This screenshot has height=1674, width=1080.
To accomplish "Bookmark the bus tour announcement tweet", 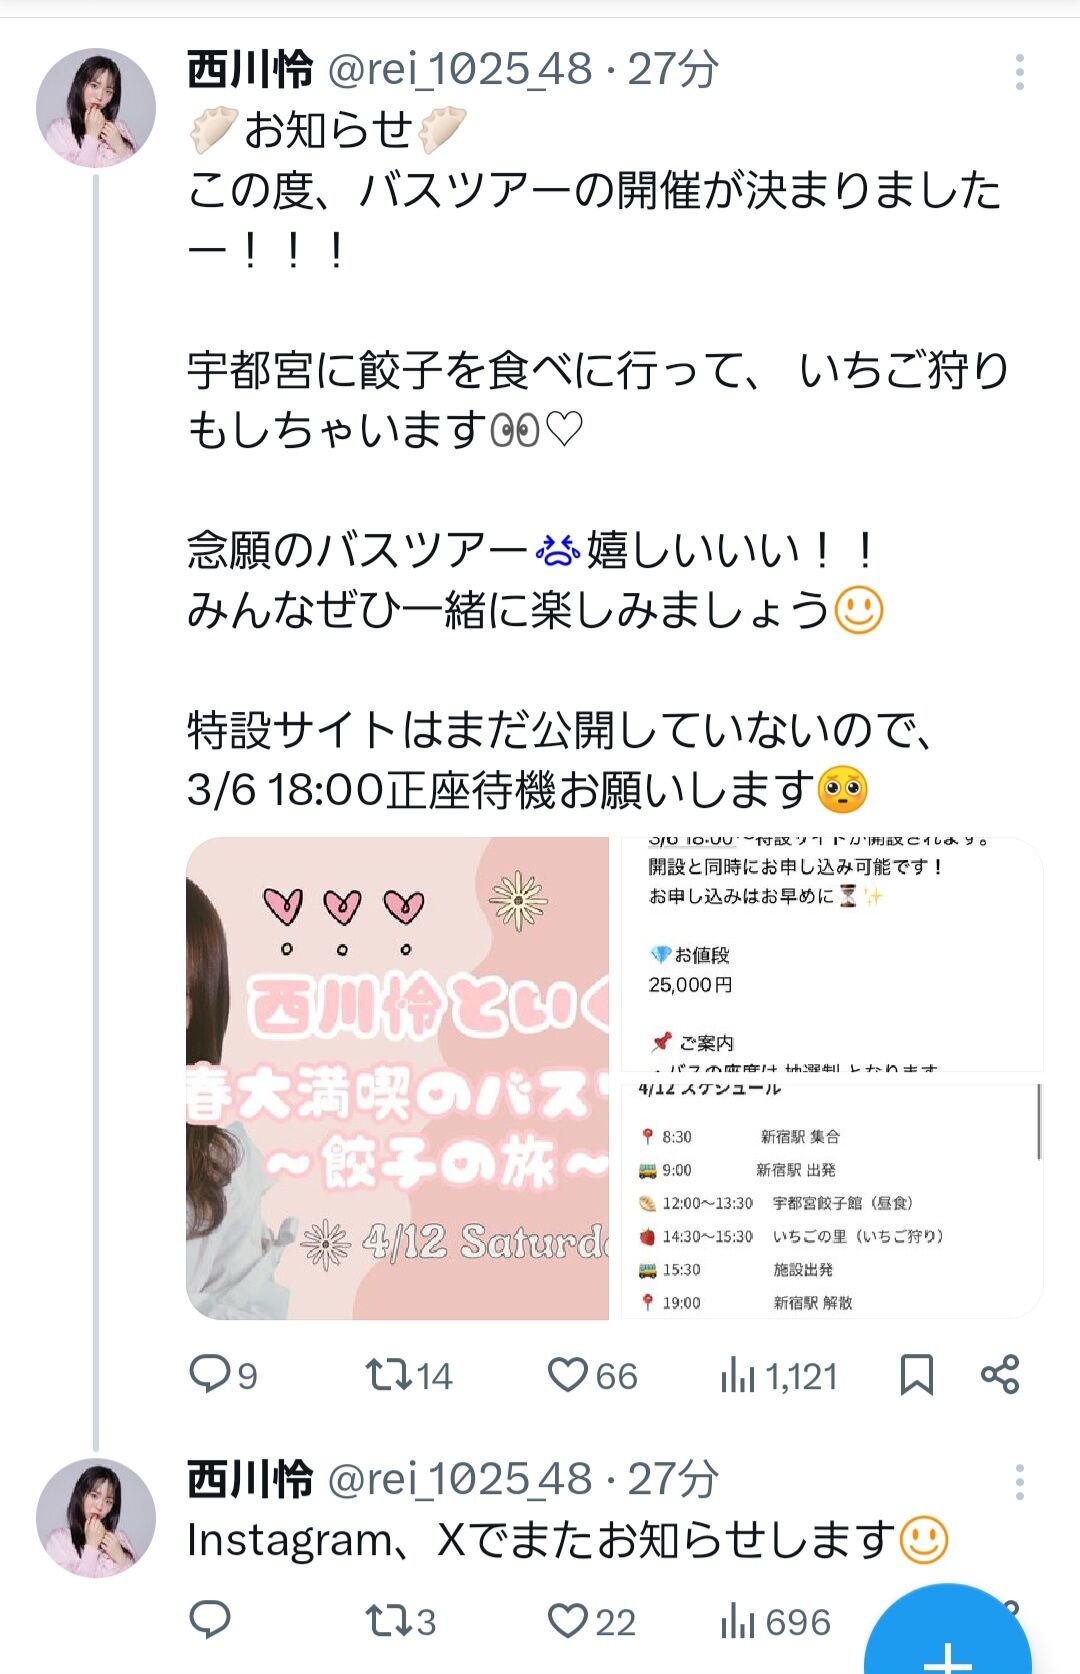I will [916, 1375].
